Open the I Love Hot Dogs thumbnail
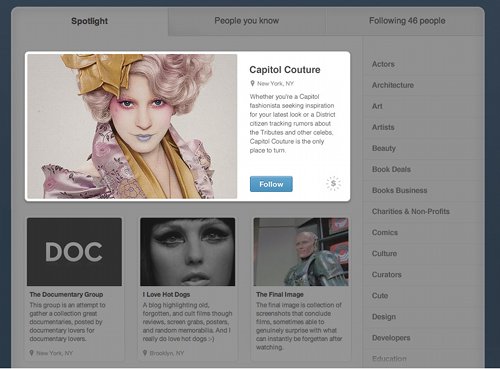Image resolution: width=500 pixels, height=369 pixels. (188, 252)
